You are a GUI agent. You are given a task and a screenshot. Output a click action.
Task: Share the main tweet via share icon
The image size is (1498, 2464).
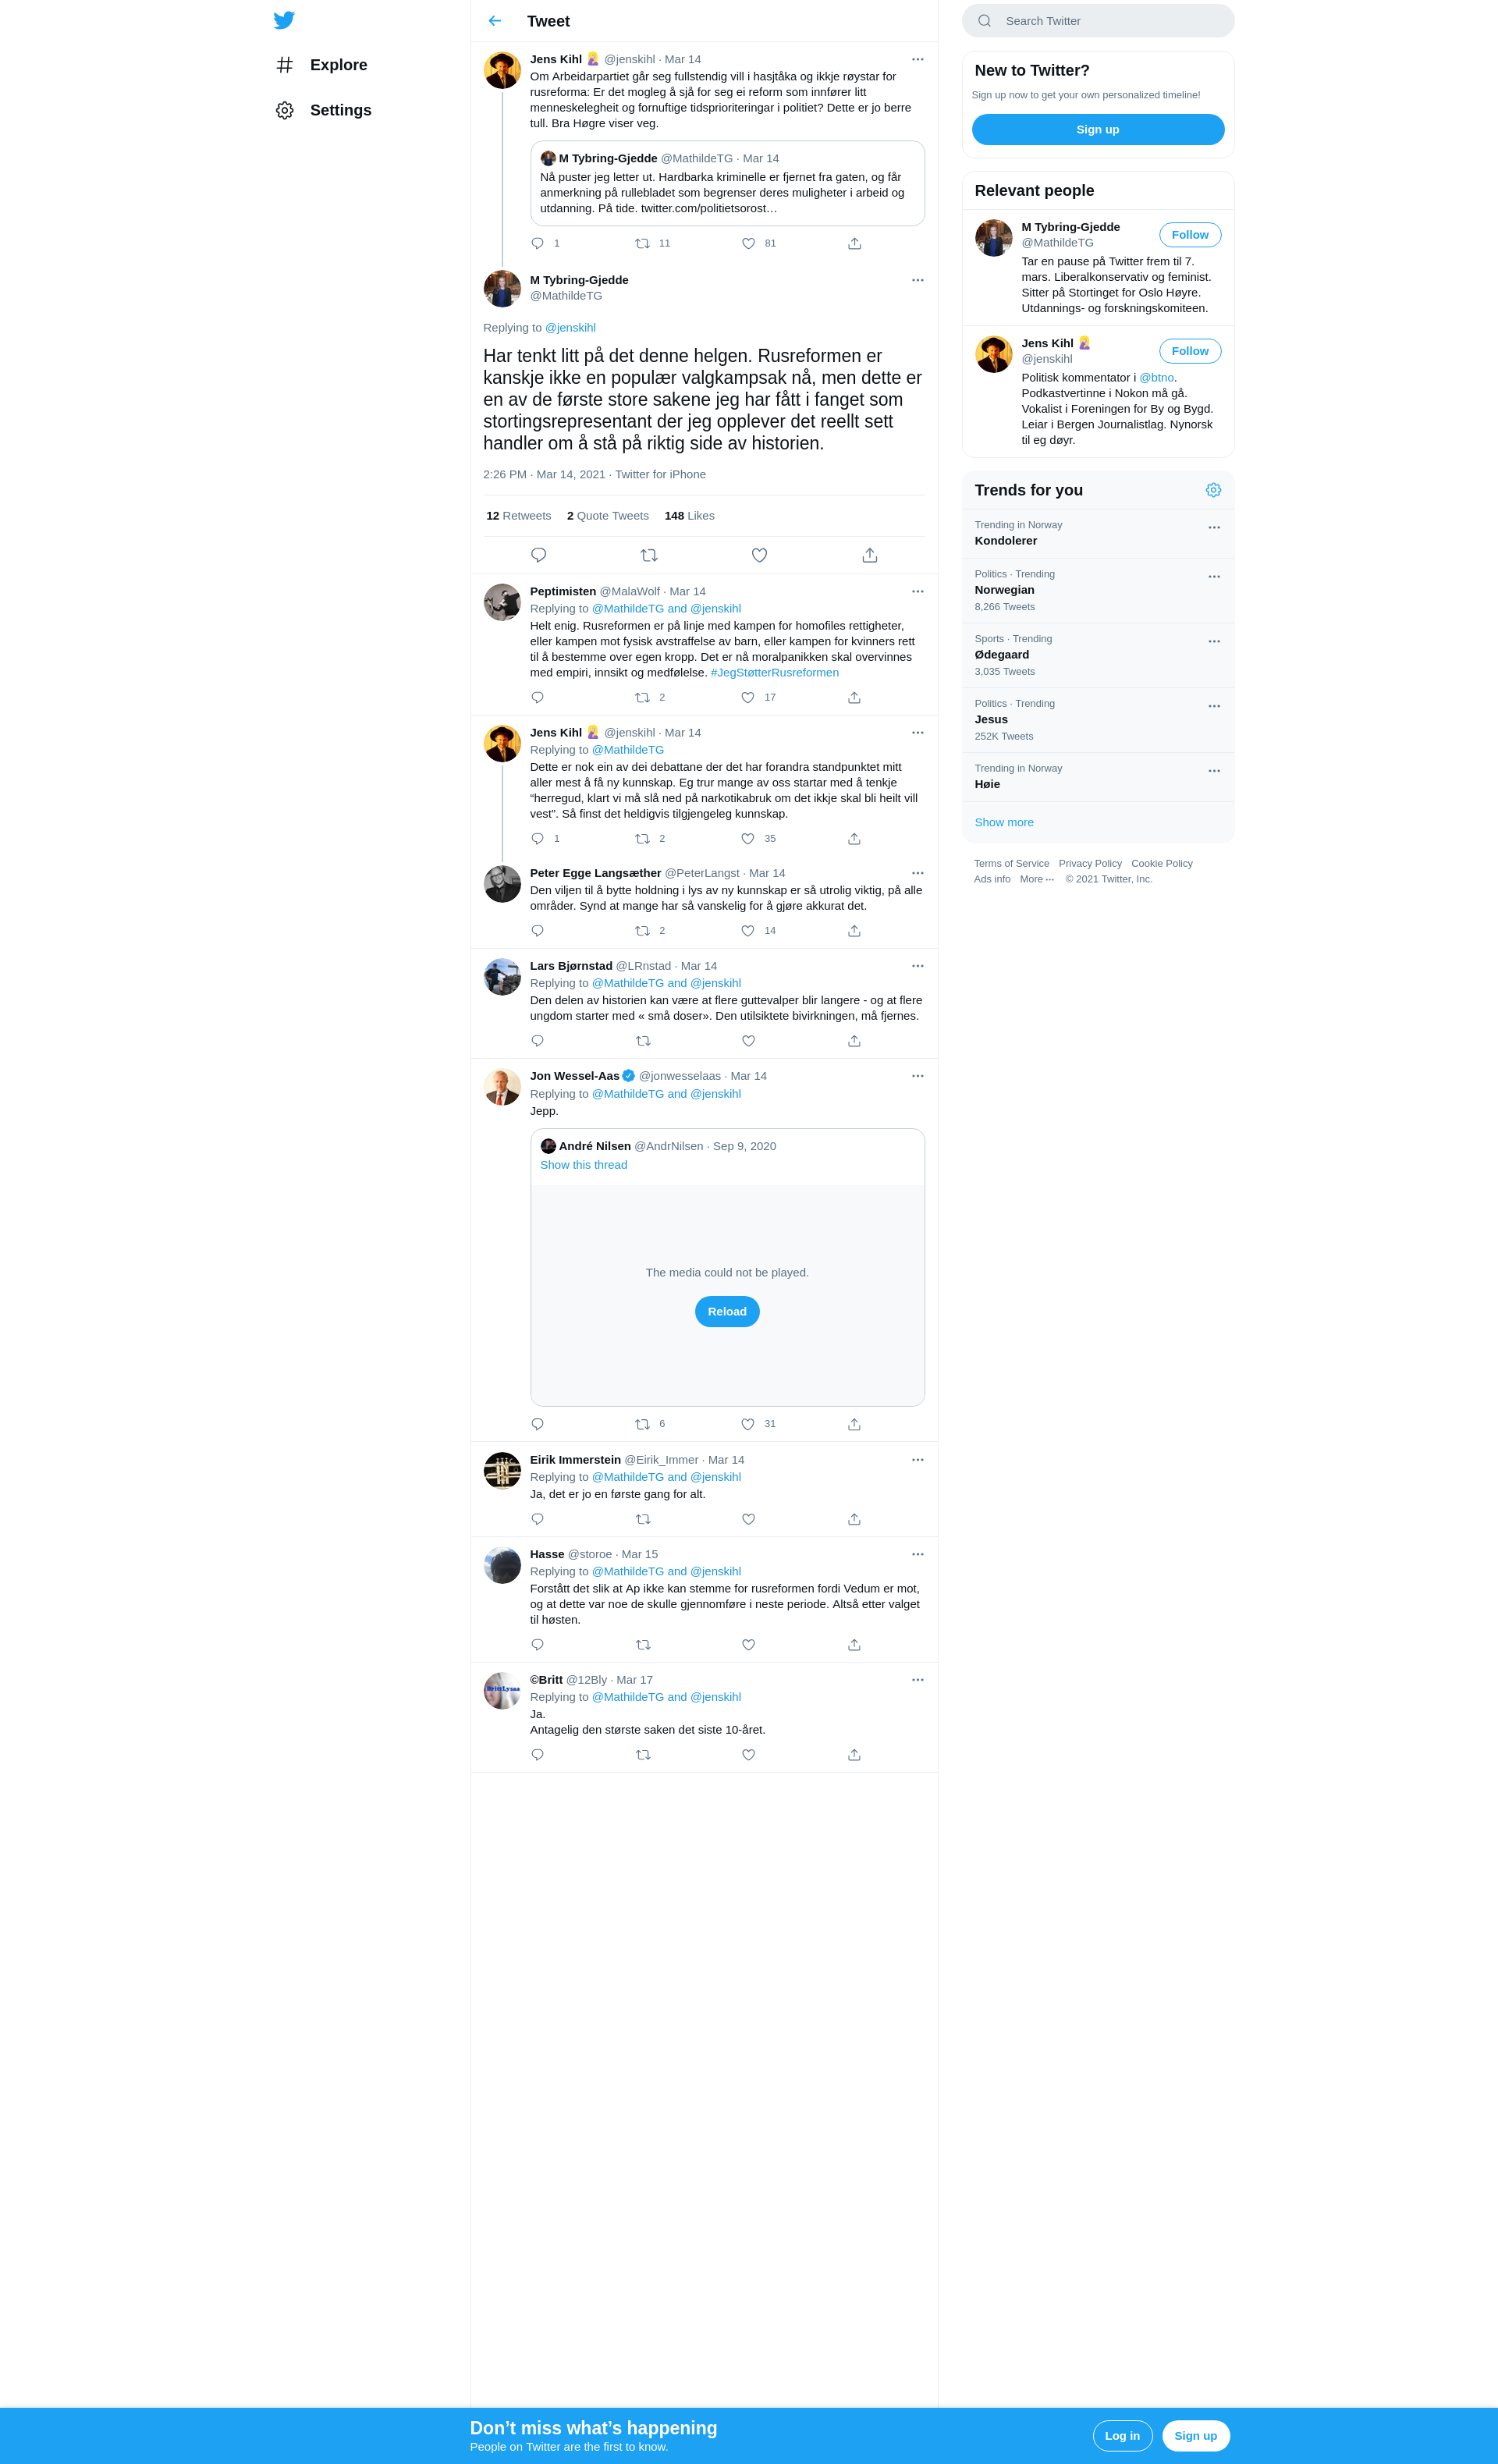point(870,555)
